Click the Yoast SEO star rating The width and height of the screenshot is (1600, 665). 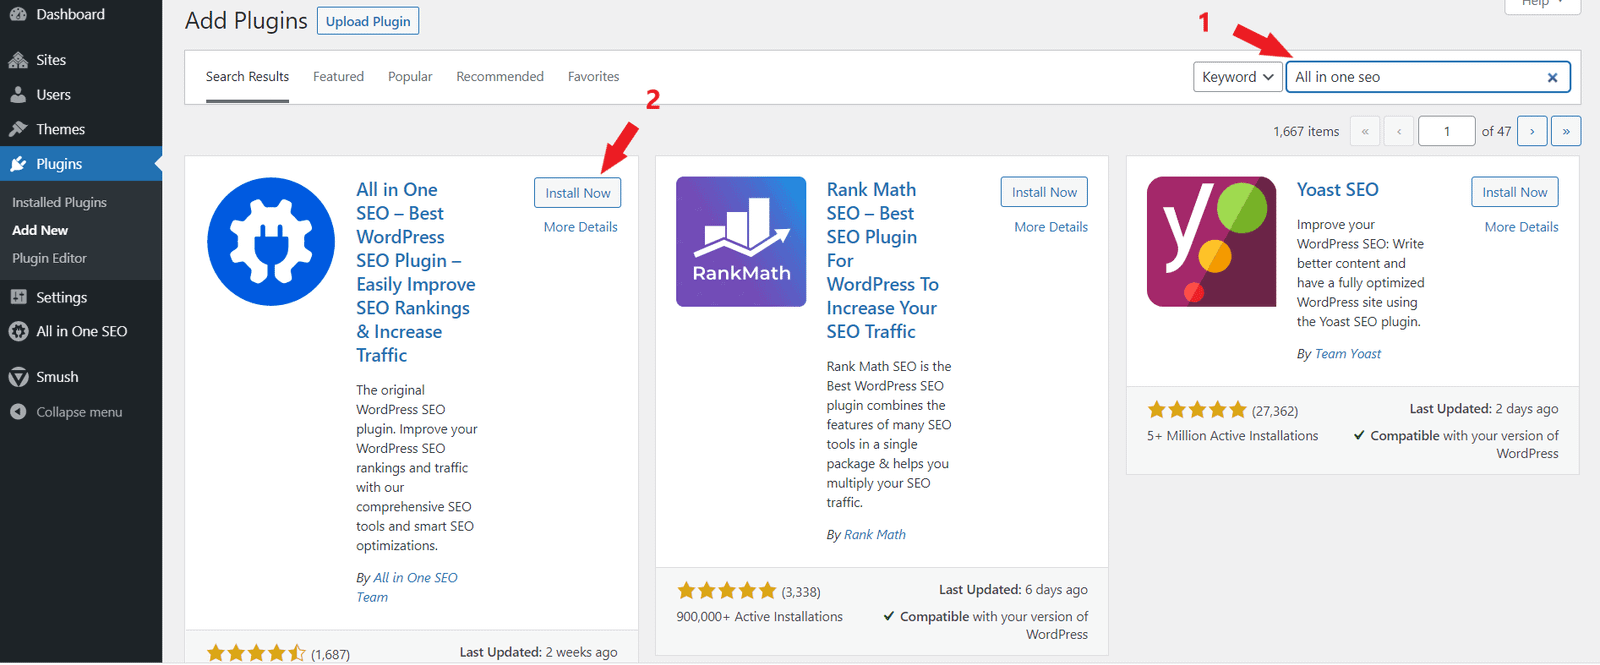(1197, 410)
